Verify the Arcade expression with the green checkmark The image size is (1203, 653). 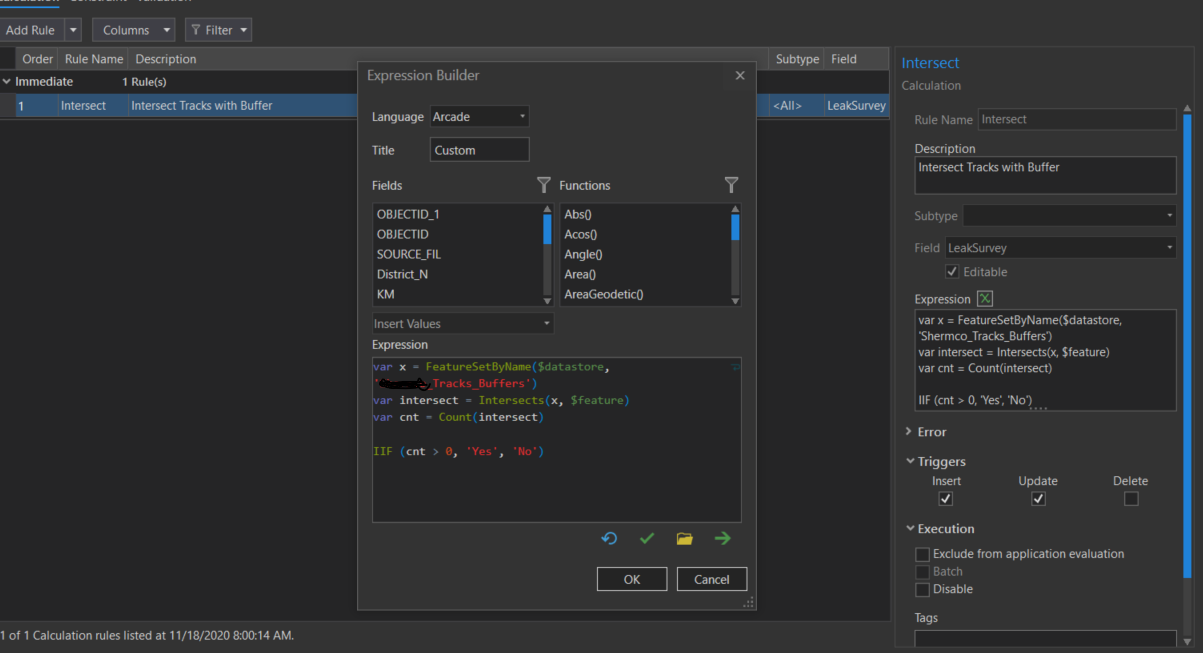pyautogui.click(x=646, y=538)
